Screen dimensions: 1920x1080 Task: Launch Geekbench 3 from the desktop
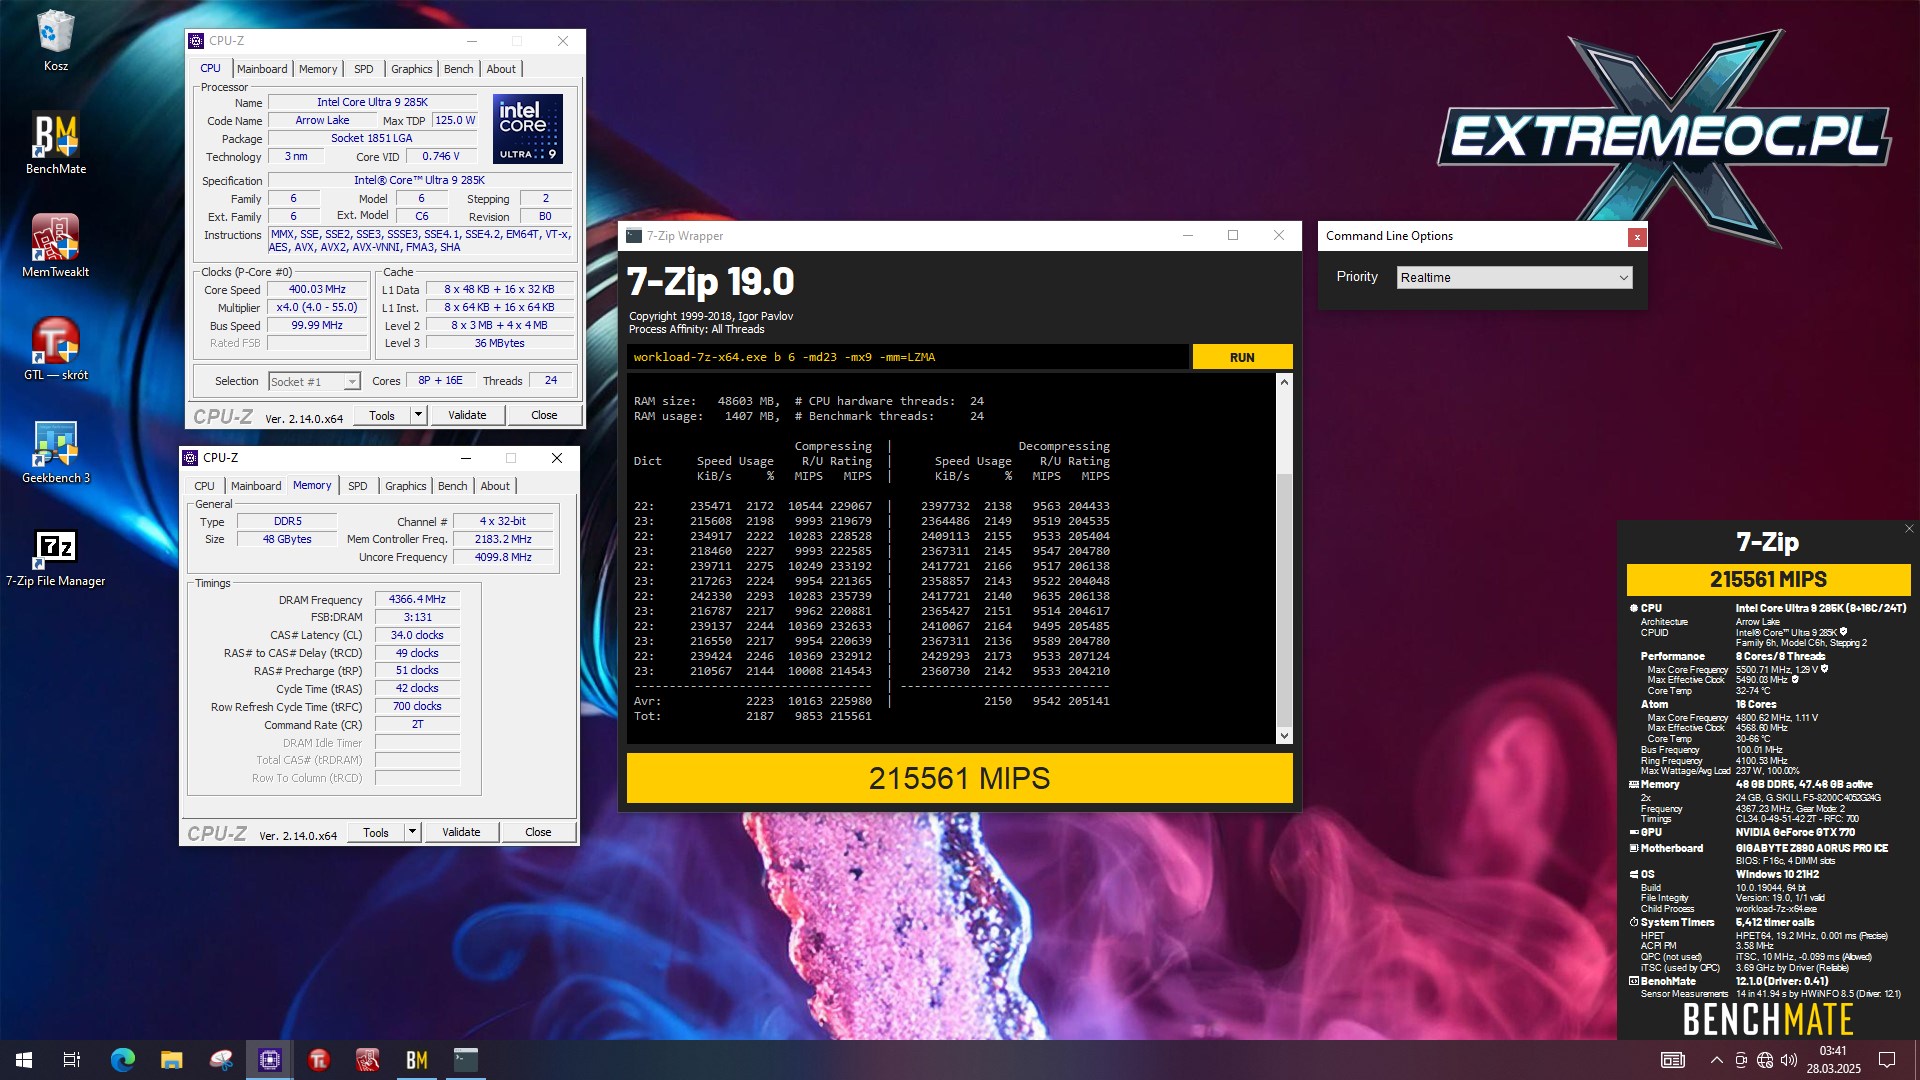(x=55, y=453)
